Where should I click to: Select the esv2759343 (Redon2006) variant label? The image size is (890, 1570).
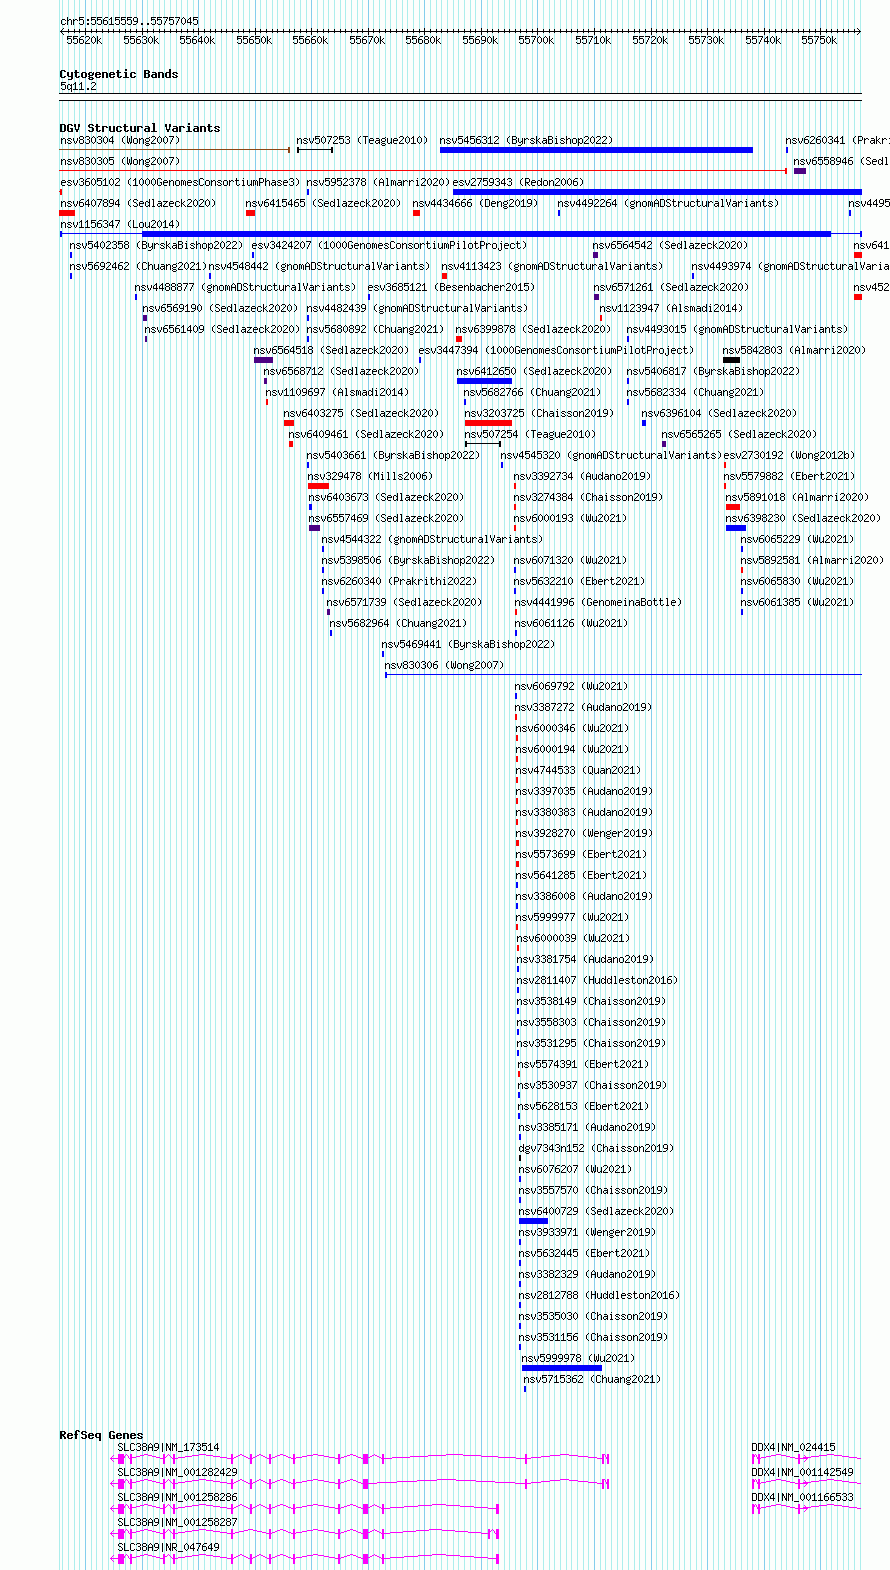click(518, 182)
